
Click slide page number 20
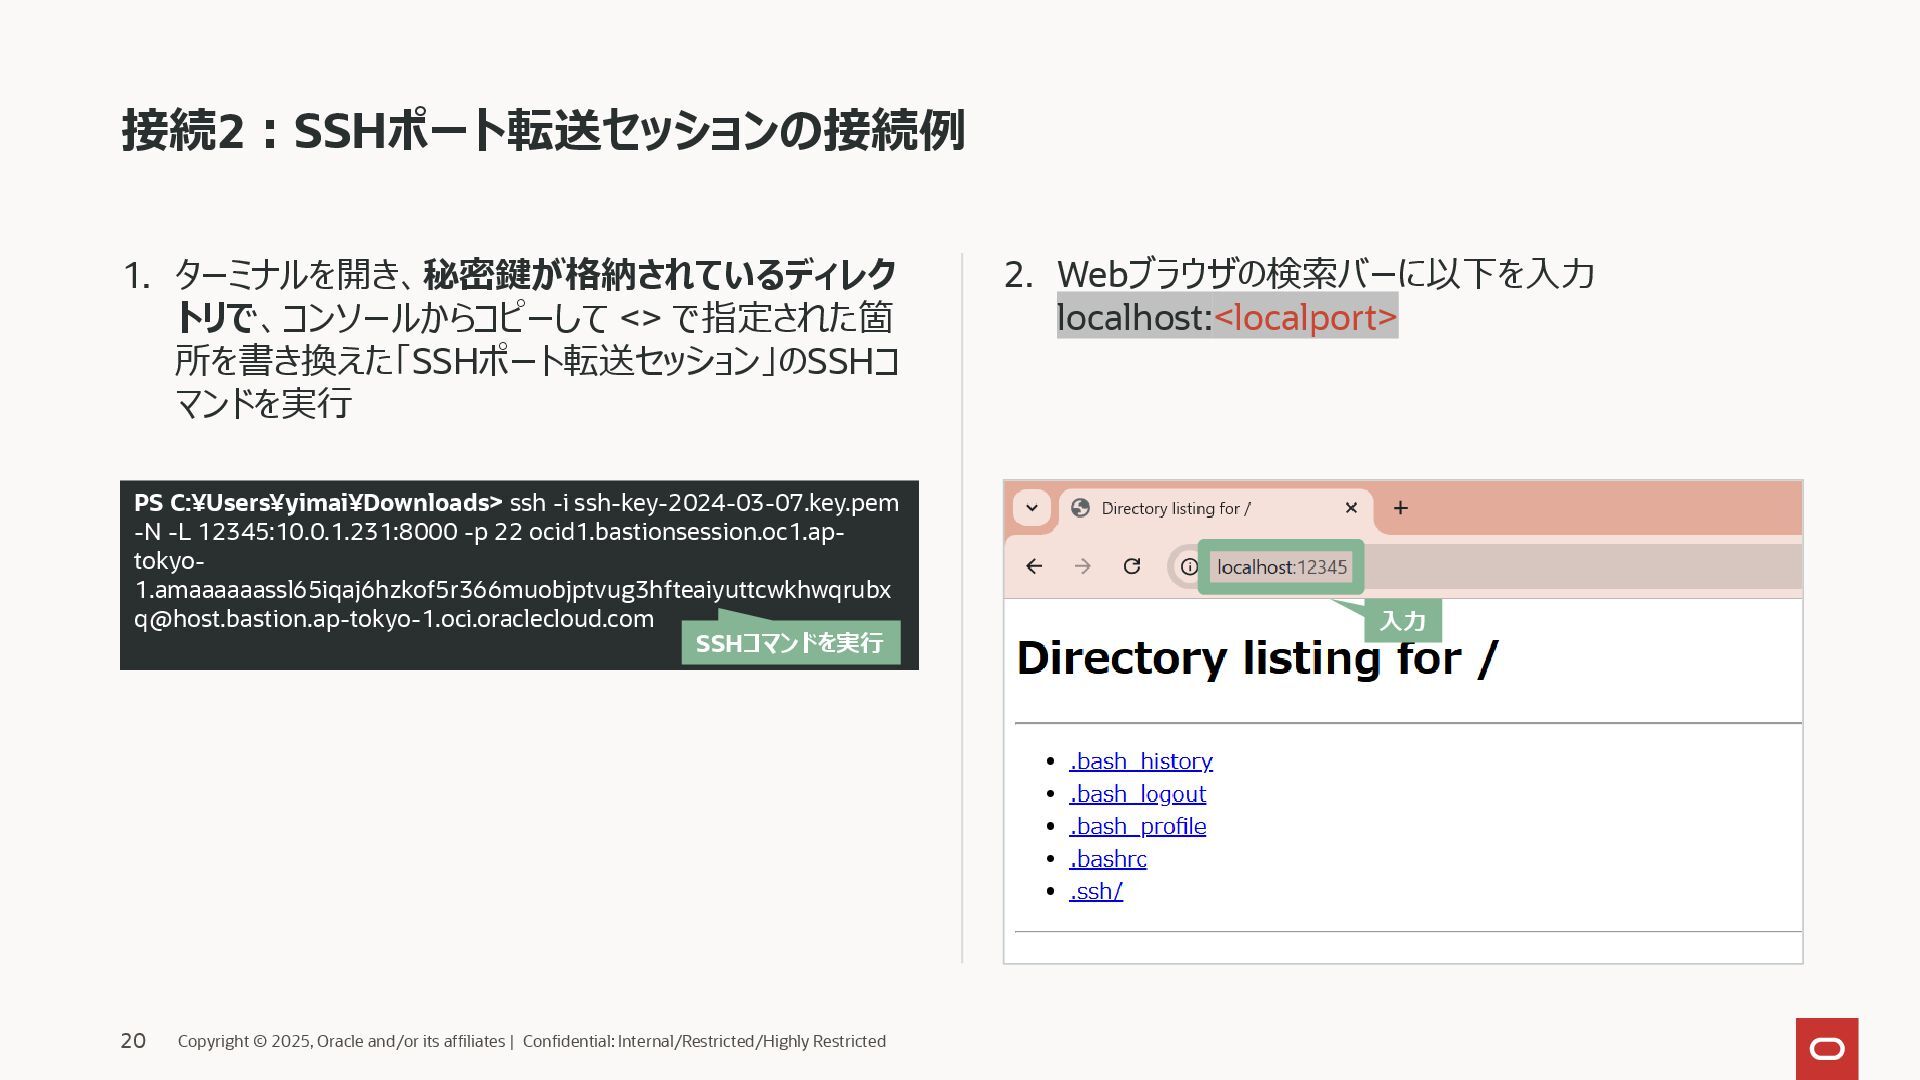pyautogui.click(x=133, y=1041)
